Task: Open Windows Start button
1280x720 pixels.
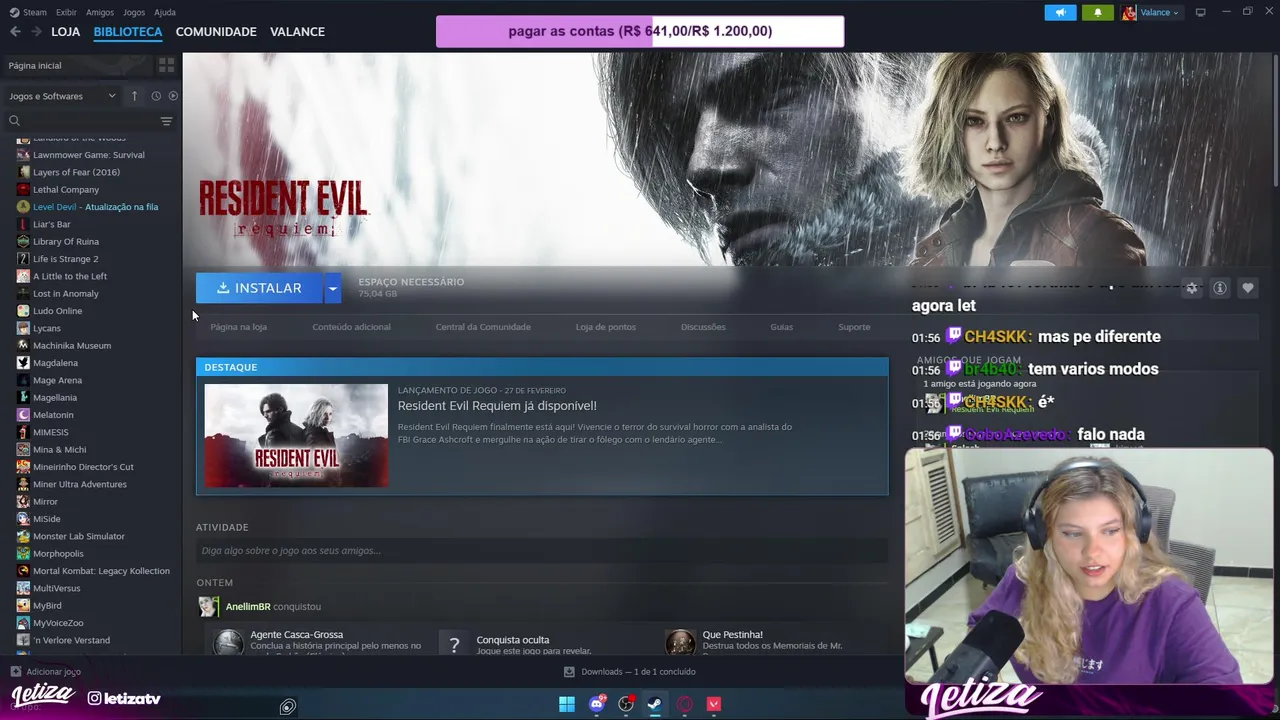Action: coord(567,704)
